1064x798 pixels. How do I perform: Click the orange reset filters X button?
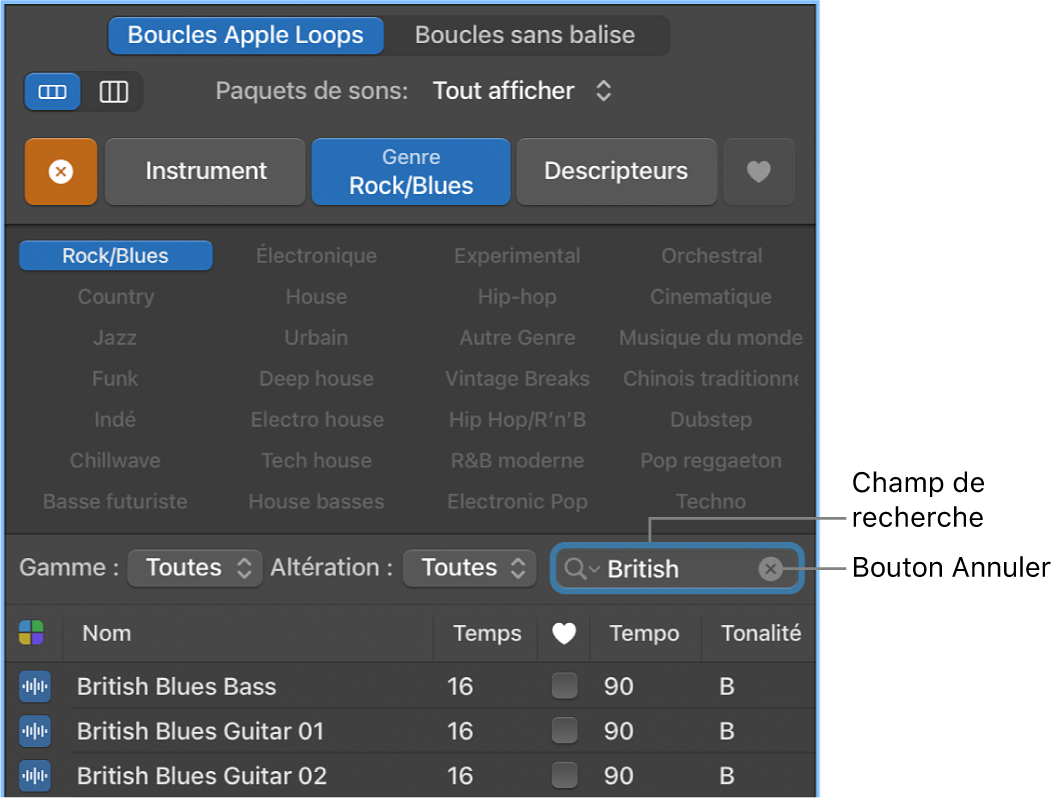point(60,172)
